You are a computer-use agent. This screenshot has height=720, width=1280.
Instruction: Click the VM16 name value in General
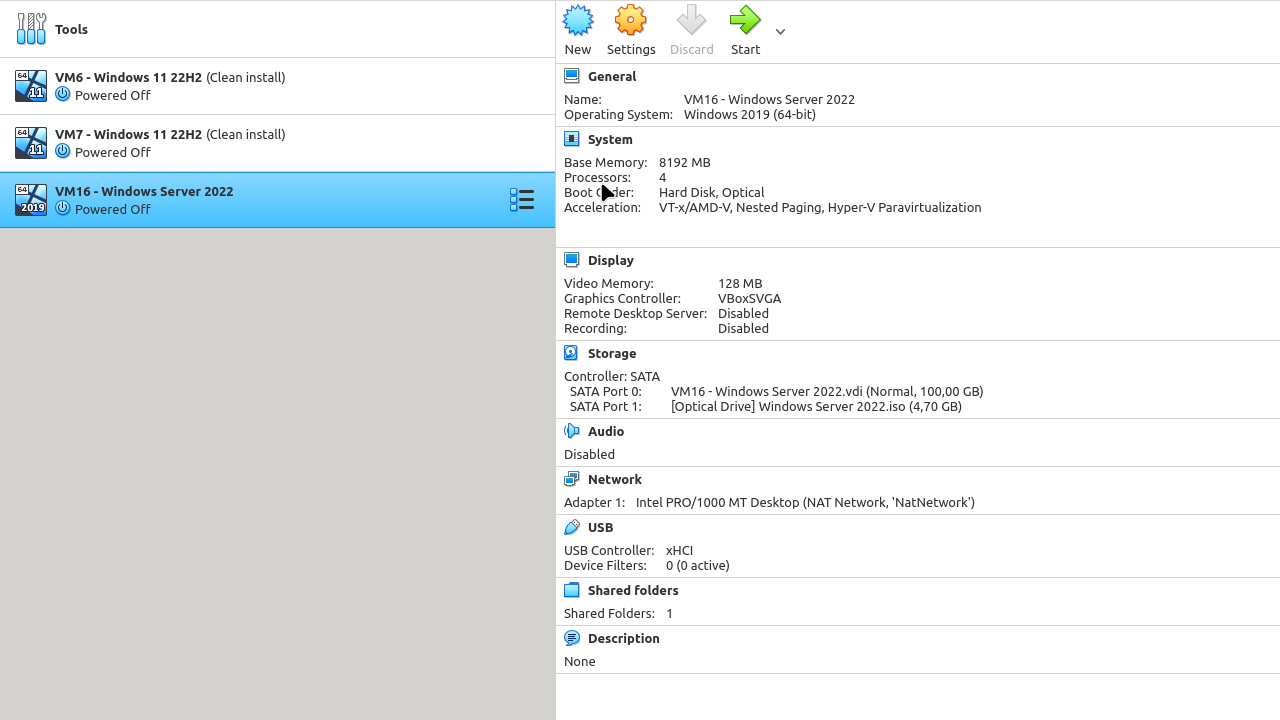[769, 99]
